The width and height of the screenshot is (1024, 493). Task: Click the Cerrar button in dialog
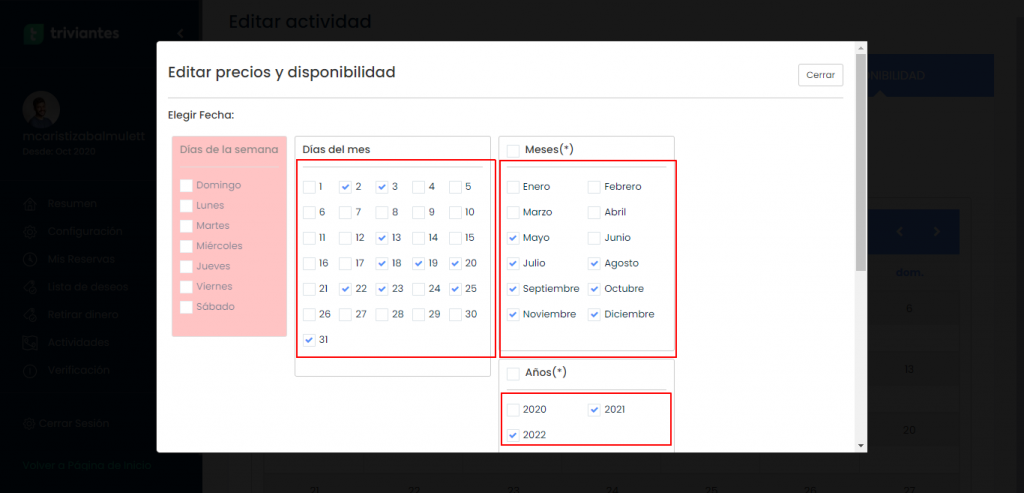point(820,75)
